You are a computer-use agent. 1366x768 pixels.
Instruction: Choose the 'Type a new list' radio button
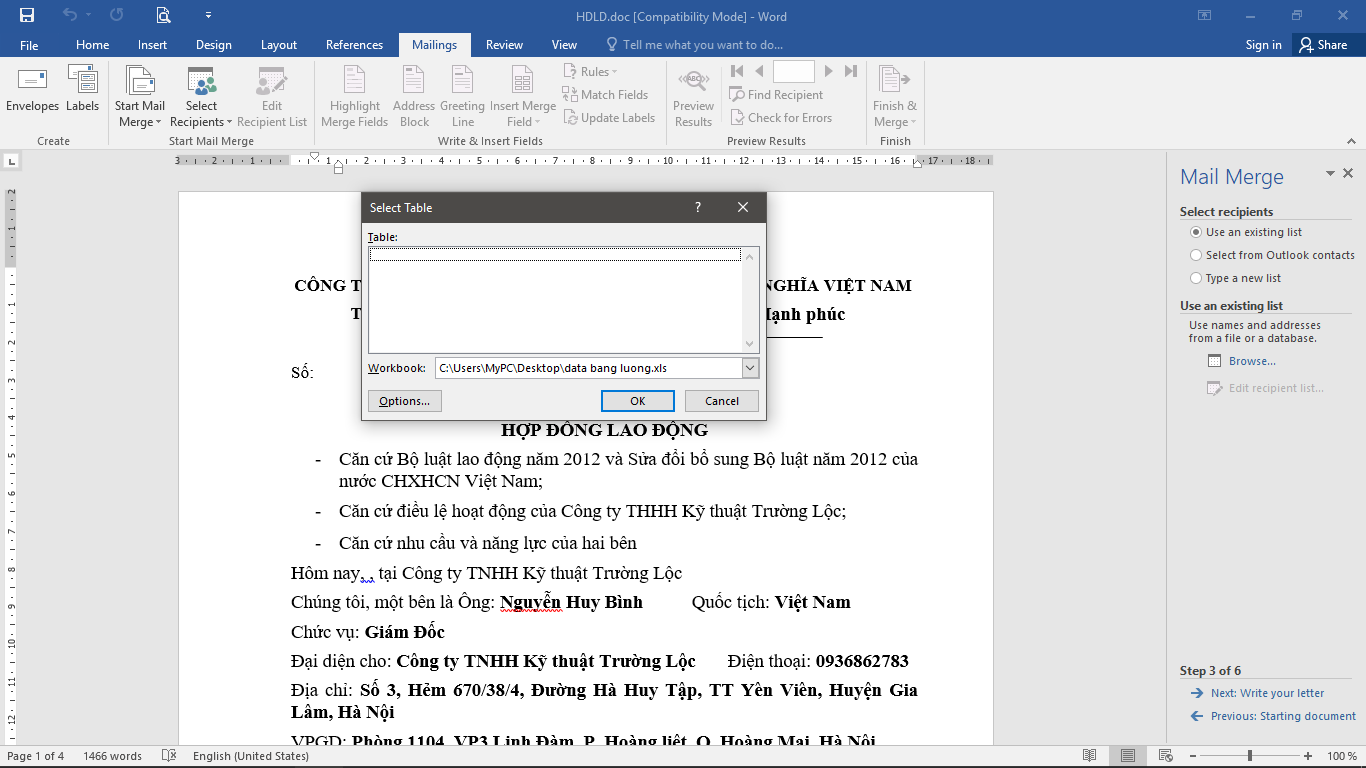[1196, 278]
